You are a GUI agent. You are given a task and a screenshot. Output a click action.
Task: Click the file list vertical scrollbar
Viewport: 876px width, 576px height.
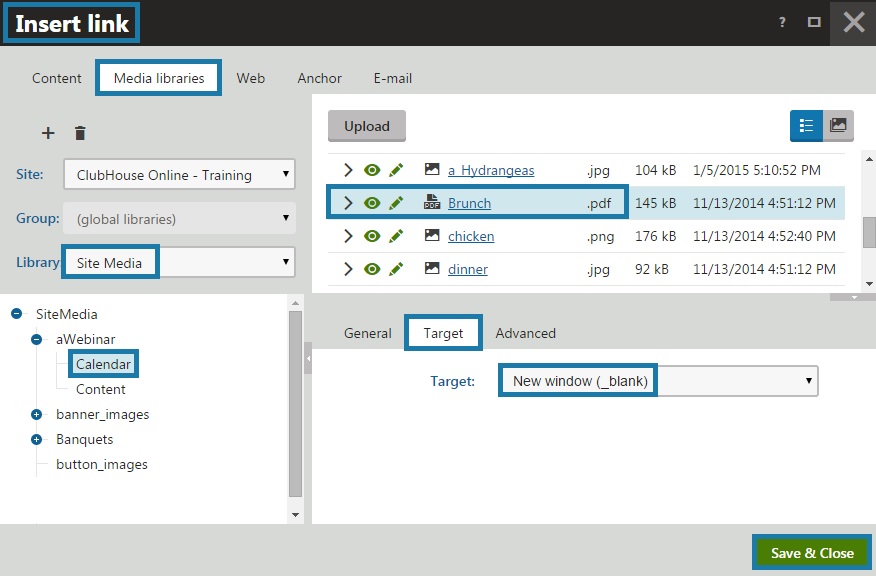[x=869, y=230]
